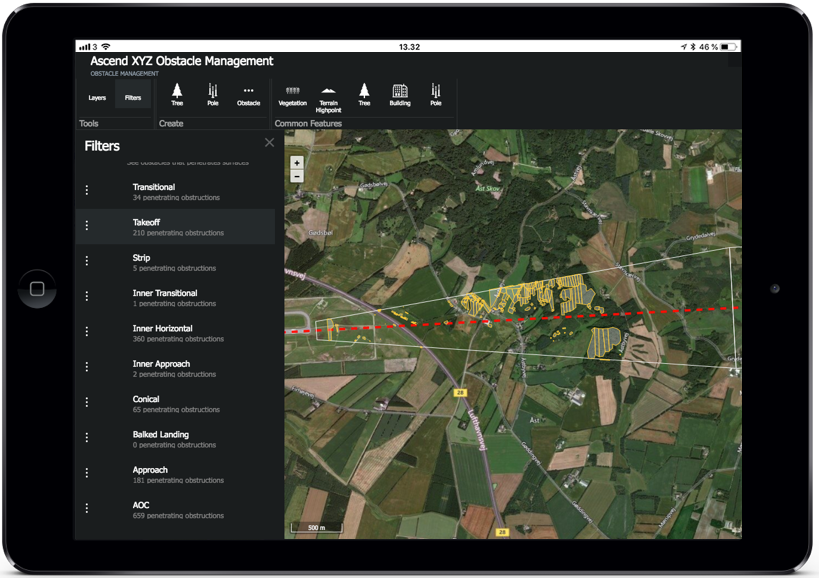The height and width of the screenshot is (578, 819).
Task: Select the Pole tool under Create
Action: click(x=212, y=95)
